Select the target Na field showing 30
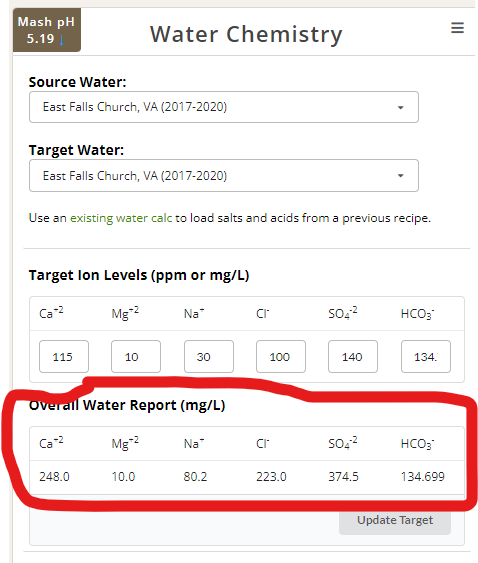This screenshot has width=478, height=563. [209, 357]
